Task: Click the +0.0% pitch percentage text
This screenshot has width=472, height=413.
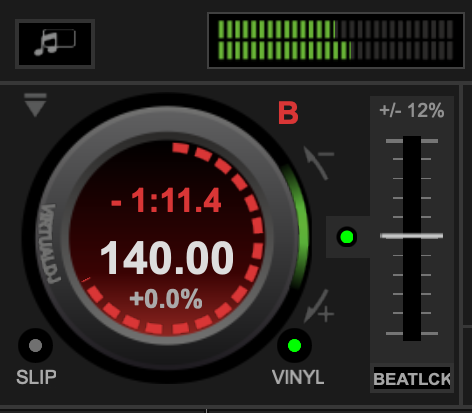Action: click(166, 299)
